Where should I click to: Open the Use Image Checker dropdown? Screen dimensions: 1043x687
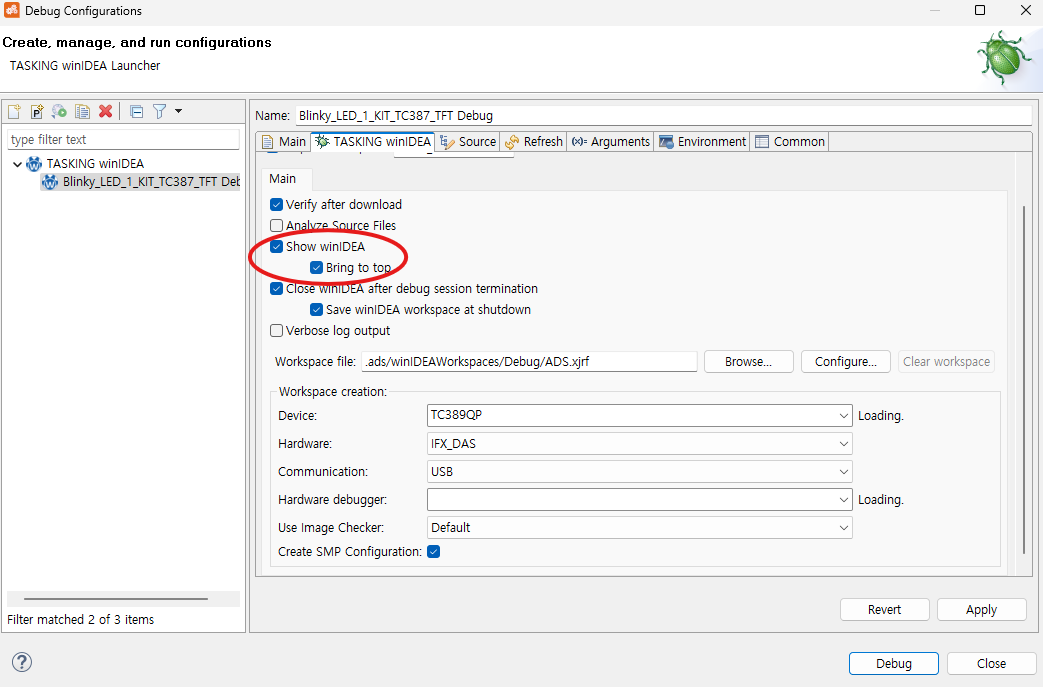639,527
